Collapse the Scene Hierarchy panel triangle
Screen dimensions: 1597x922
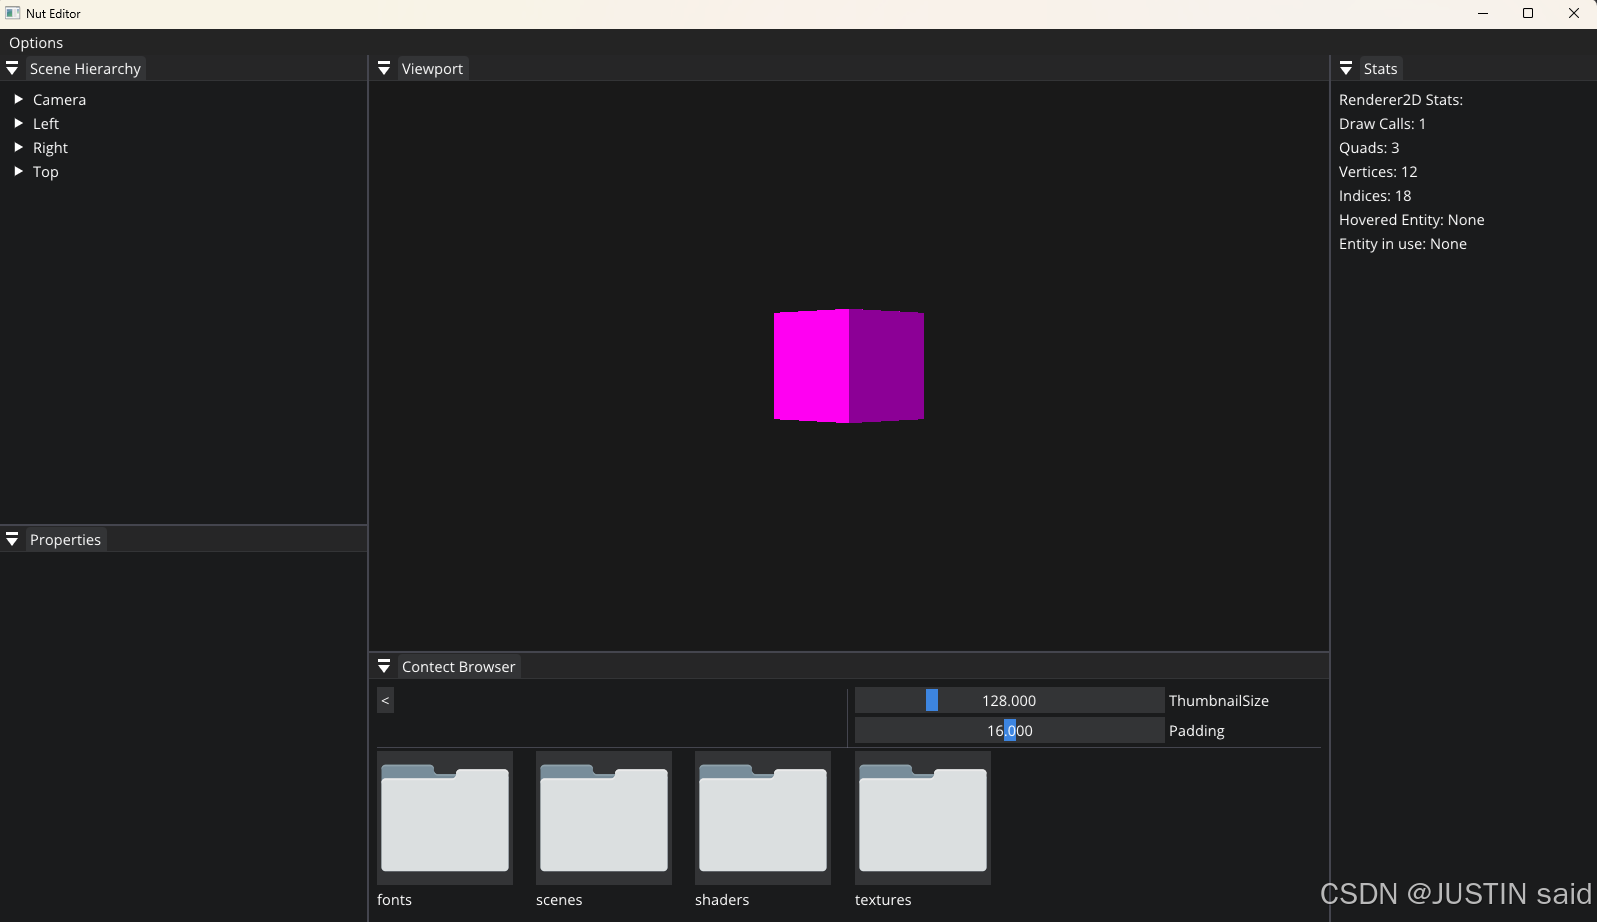click(12, 69)
